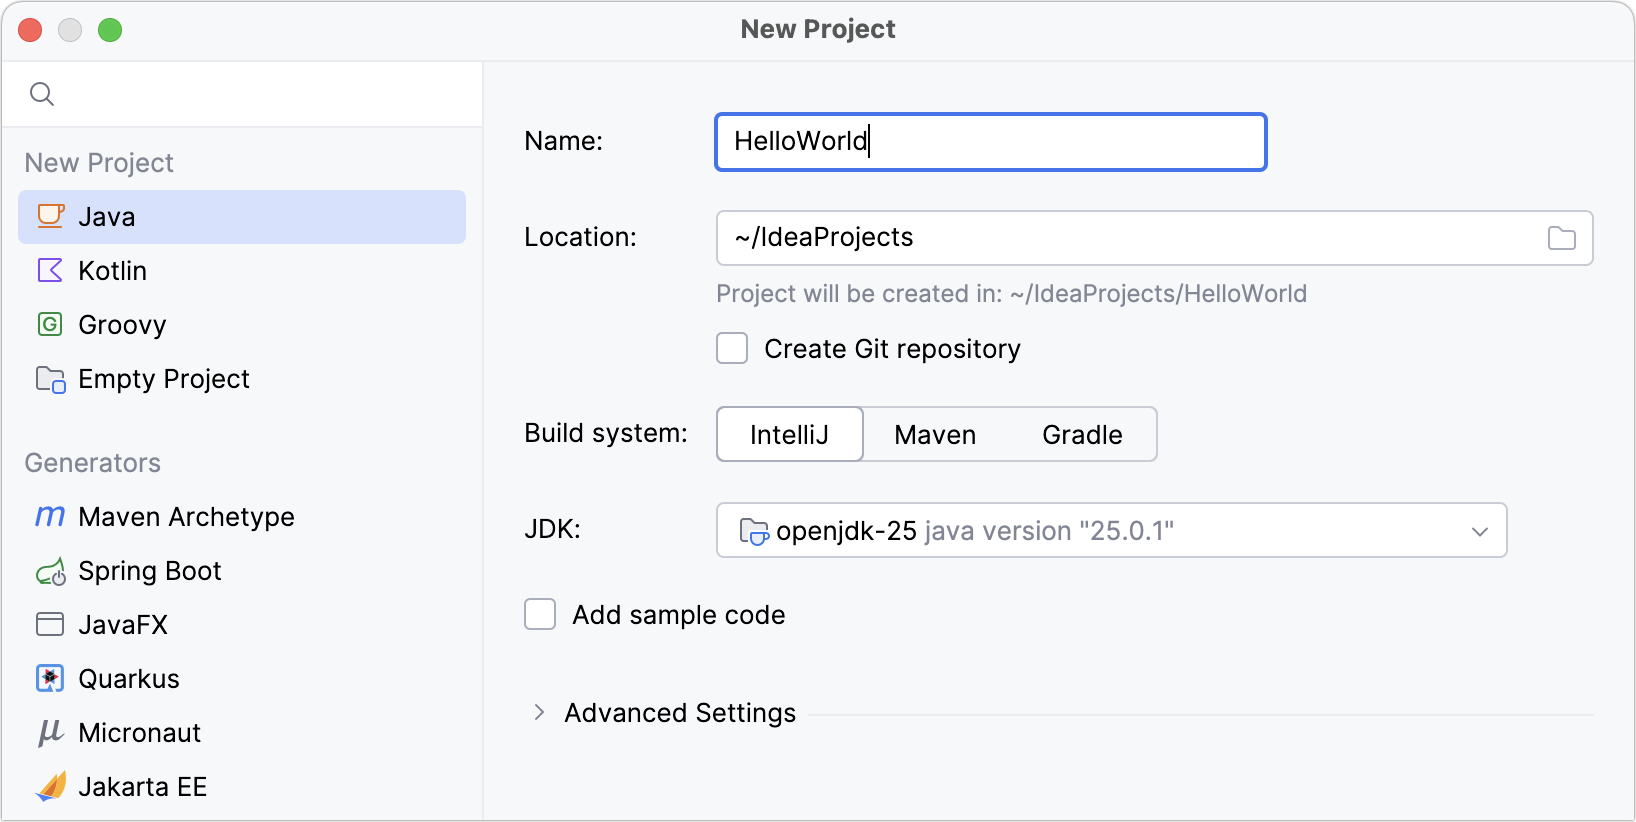The height and width of the screenshot is (822, 1636).
Task: Browse for location using folder icon
Action: [x=1561, y=238]
